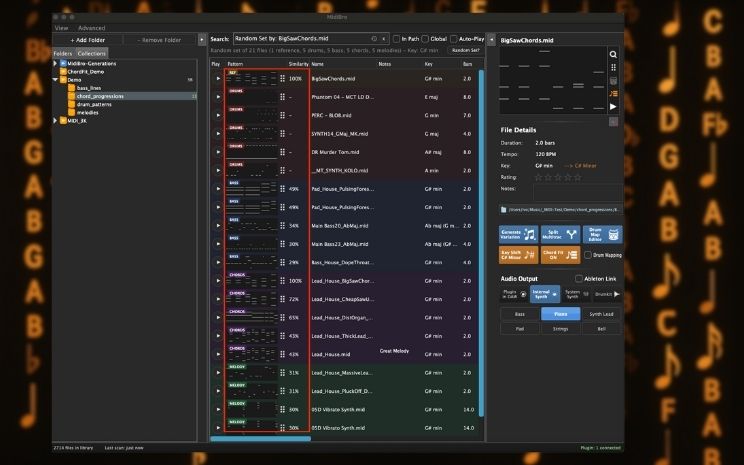This screenshot has height=465, width=744.
Task: Click the Key Shift C# Minor button
Action: click(519, 255)
